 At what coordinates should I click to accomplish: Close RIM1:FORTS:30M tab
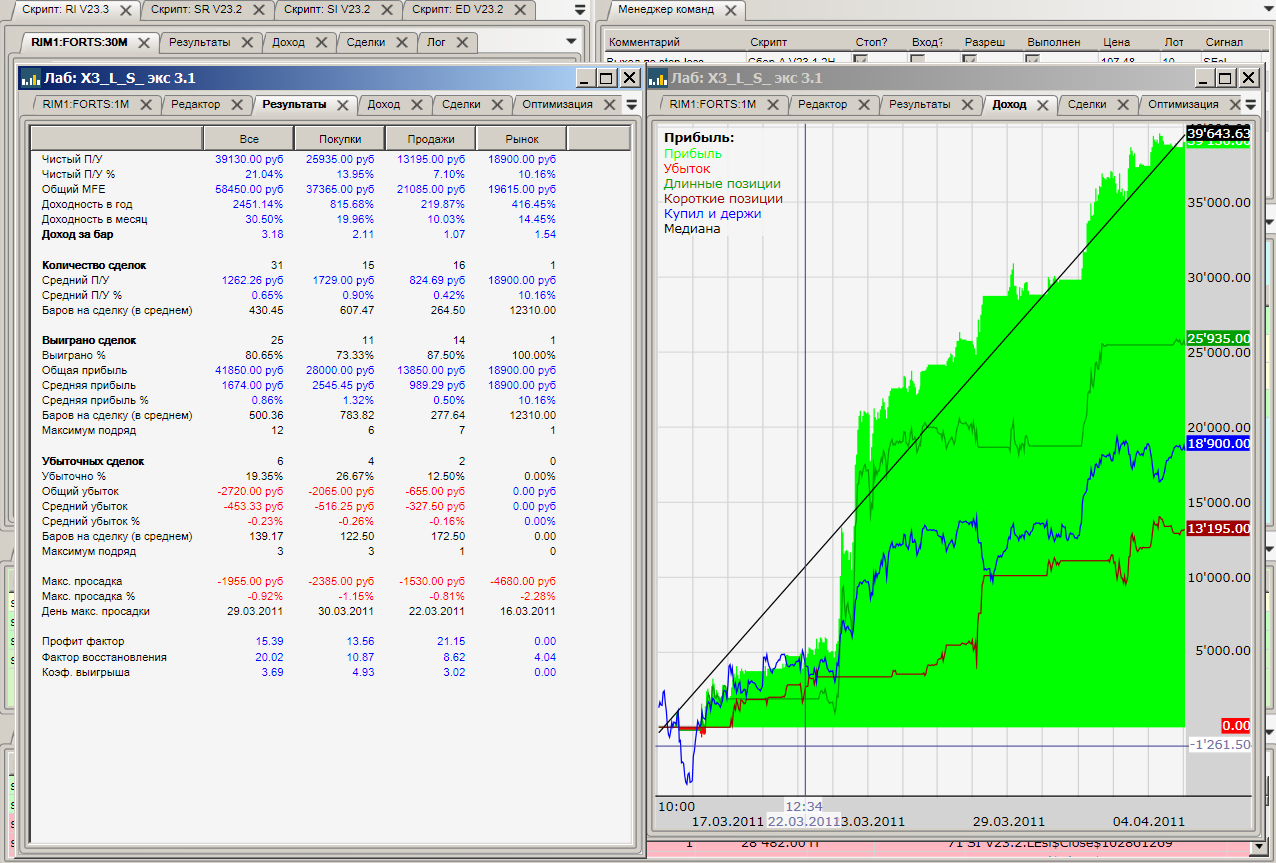point(144,43)
